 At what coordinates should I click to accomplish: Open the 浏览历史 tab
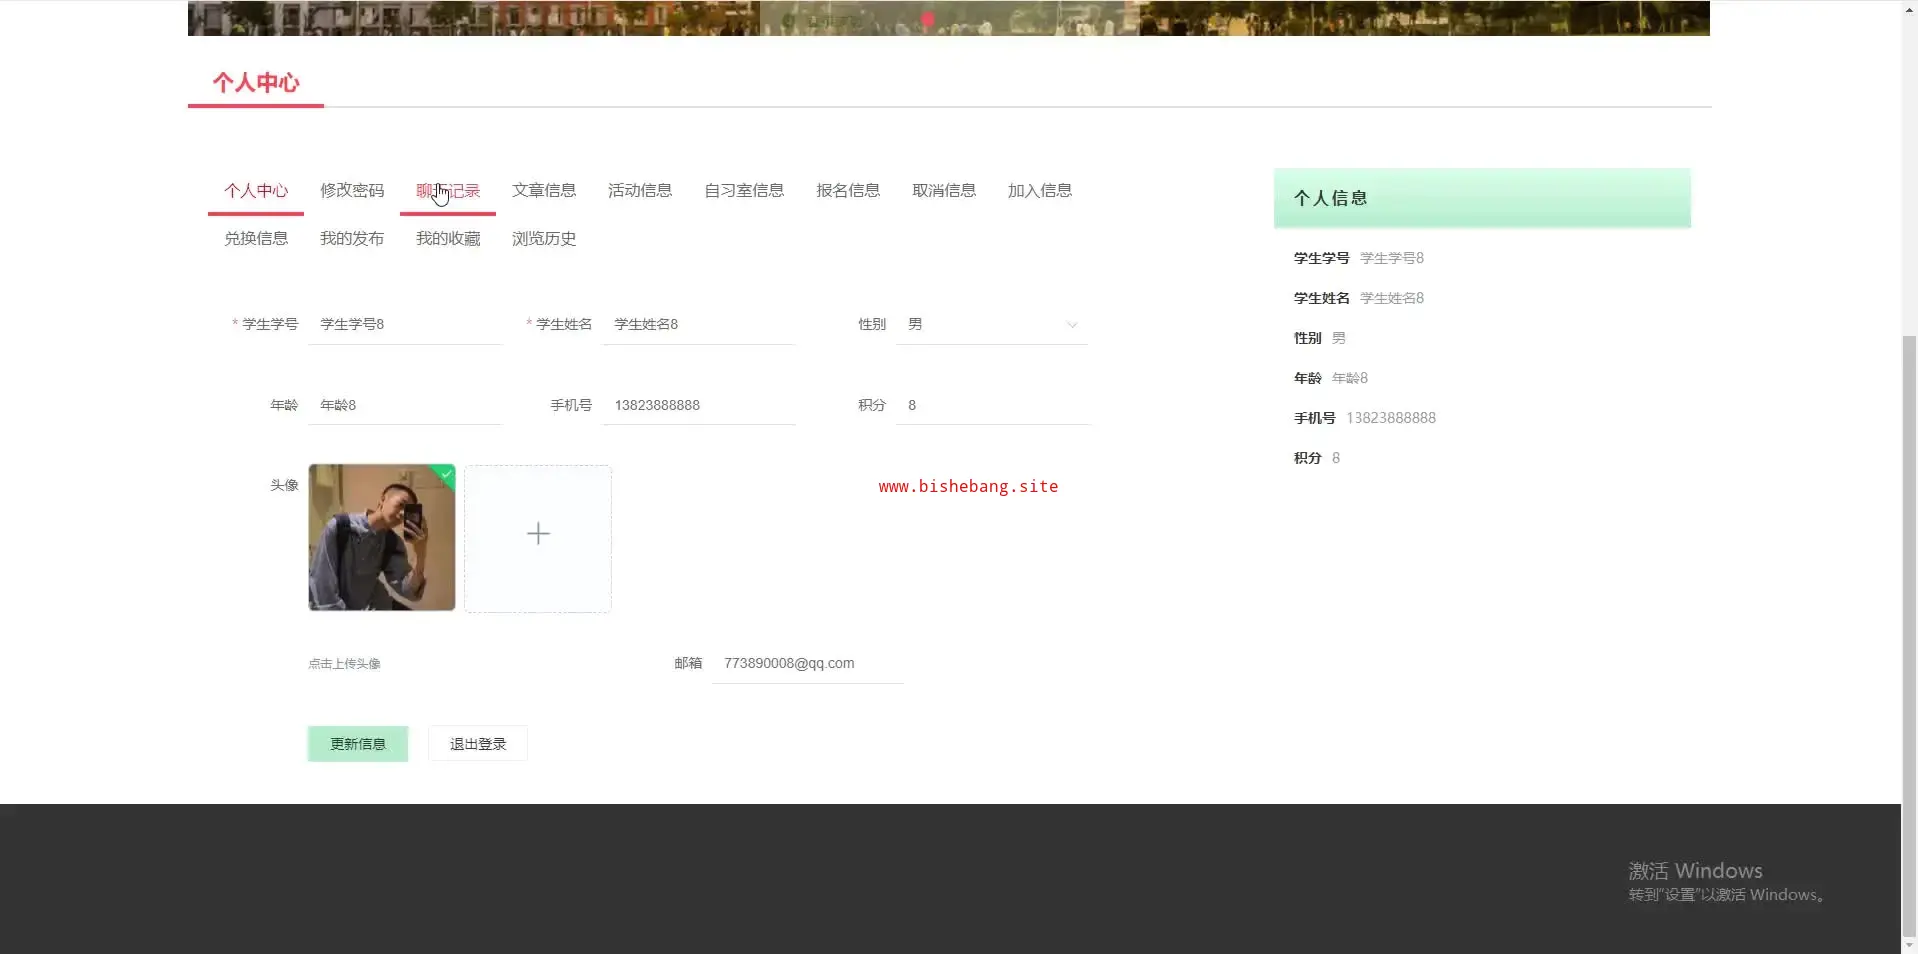[544, 238]
